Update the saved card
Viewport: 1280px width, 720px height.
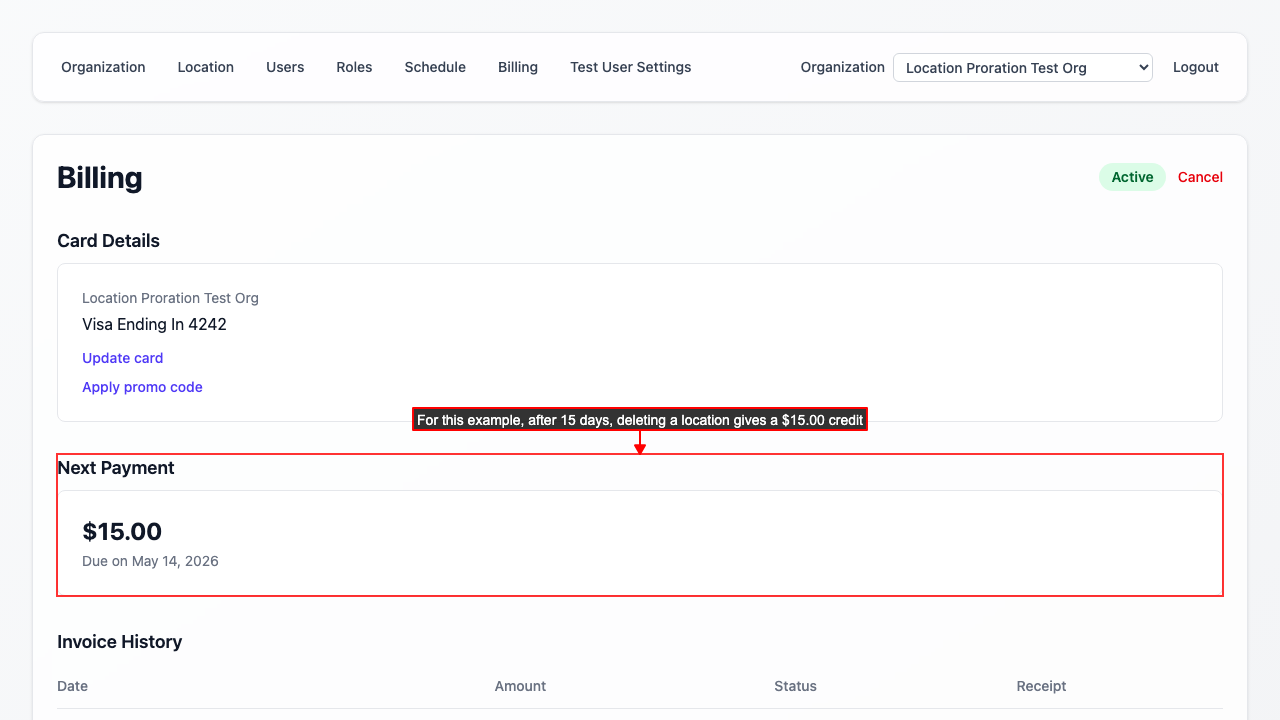coord(122,358)
